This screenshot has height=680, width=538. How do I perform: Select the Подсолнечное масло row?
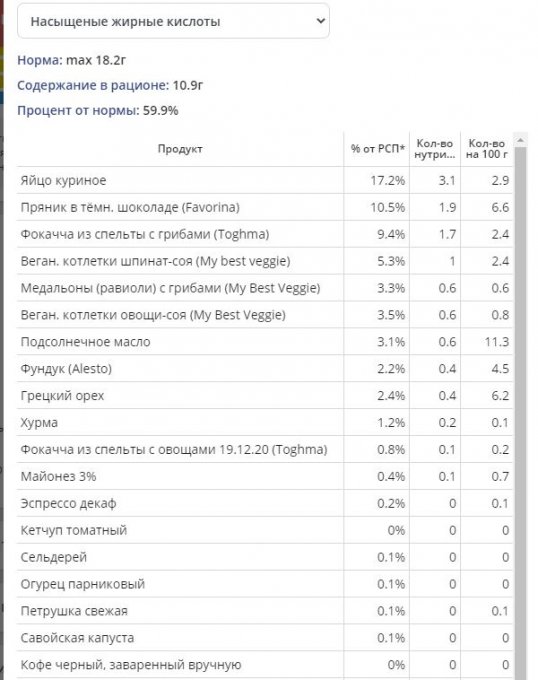point(264,342)
